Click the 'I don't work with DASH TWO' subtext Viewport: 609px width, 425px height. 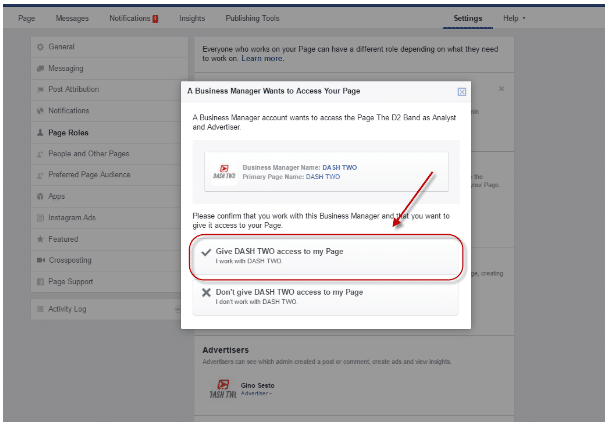pos(256,302)
